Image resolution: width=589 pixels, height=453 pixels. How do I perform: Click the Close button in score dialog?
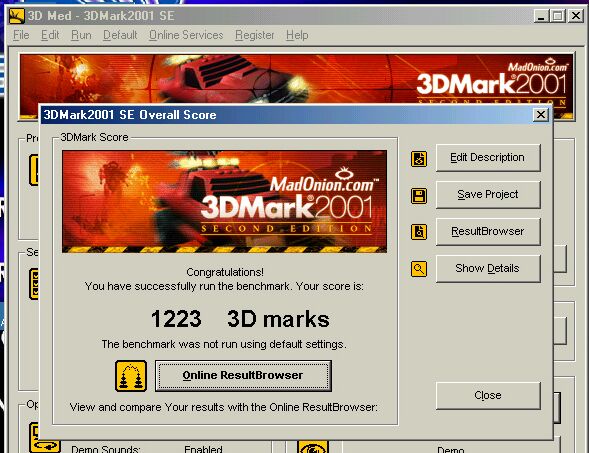488,396
